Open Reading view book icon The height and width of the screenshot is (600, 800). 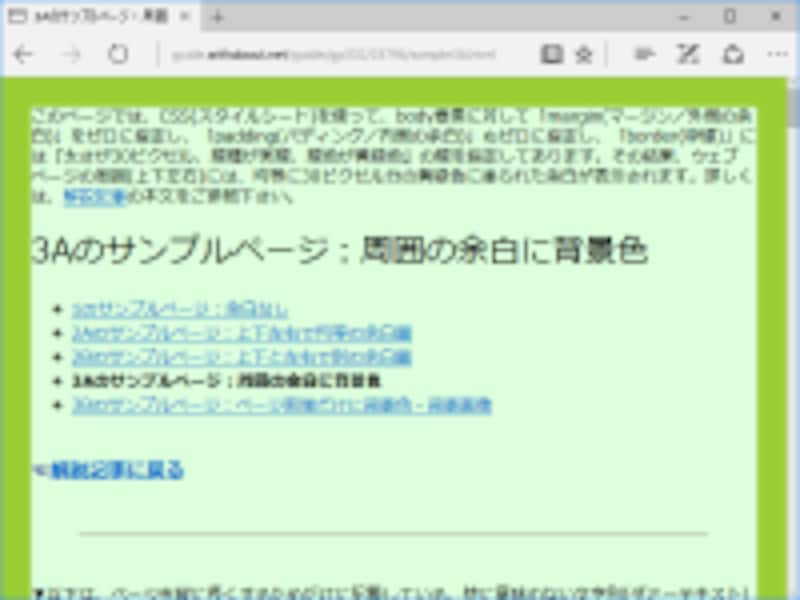coord(551,54)
